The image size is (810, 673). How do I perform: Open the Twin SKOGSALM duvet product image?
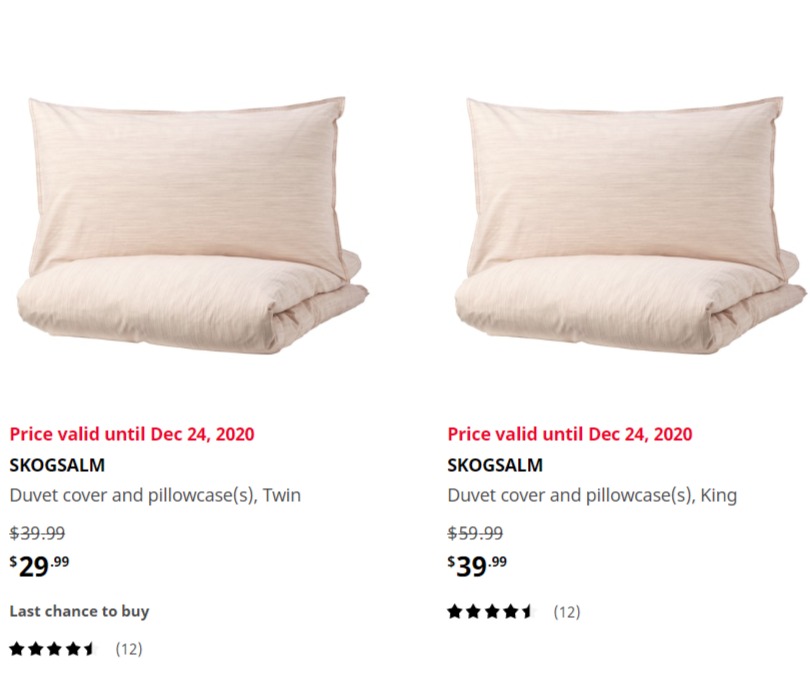pos(192,225)
